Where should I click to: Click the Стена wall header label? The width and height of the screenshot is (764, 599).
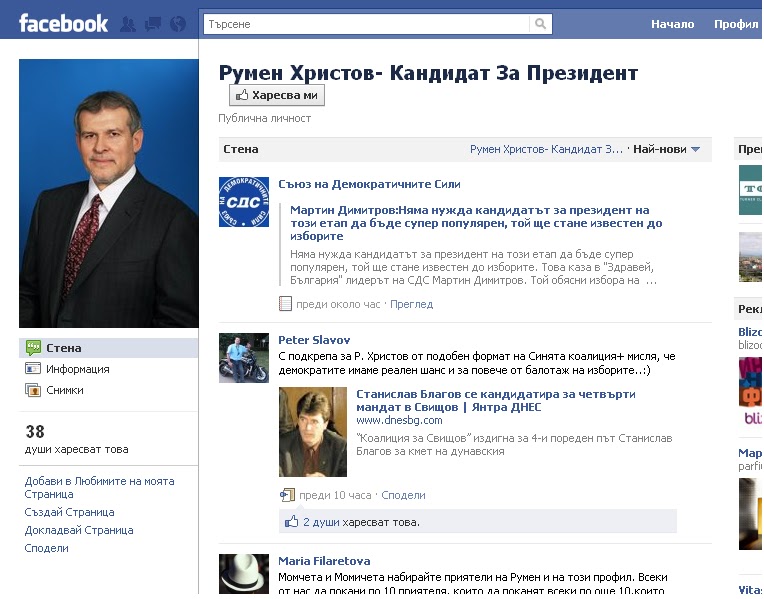point(241,149)
